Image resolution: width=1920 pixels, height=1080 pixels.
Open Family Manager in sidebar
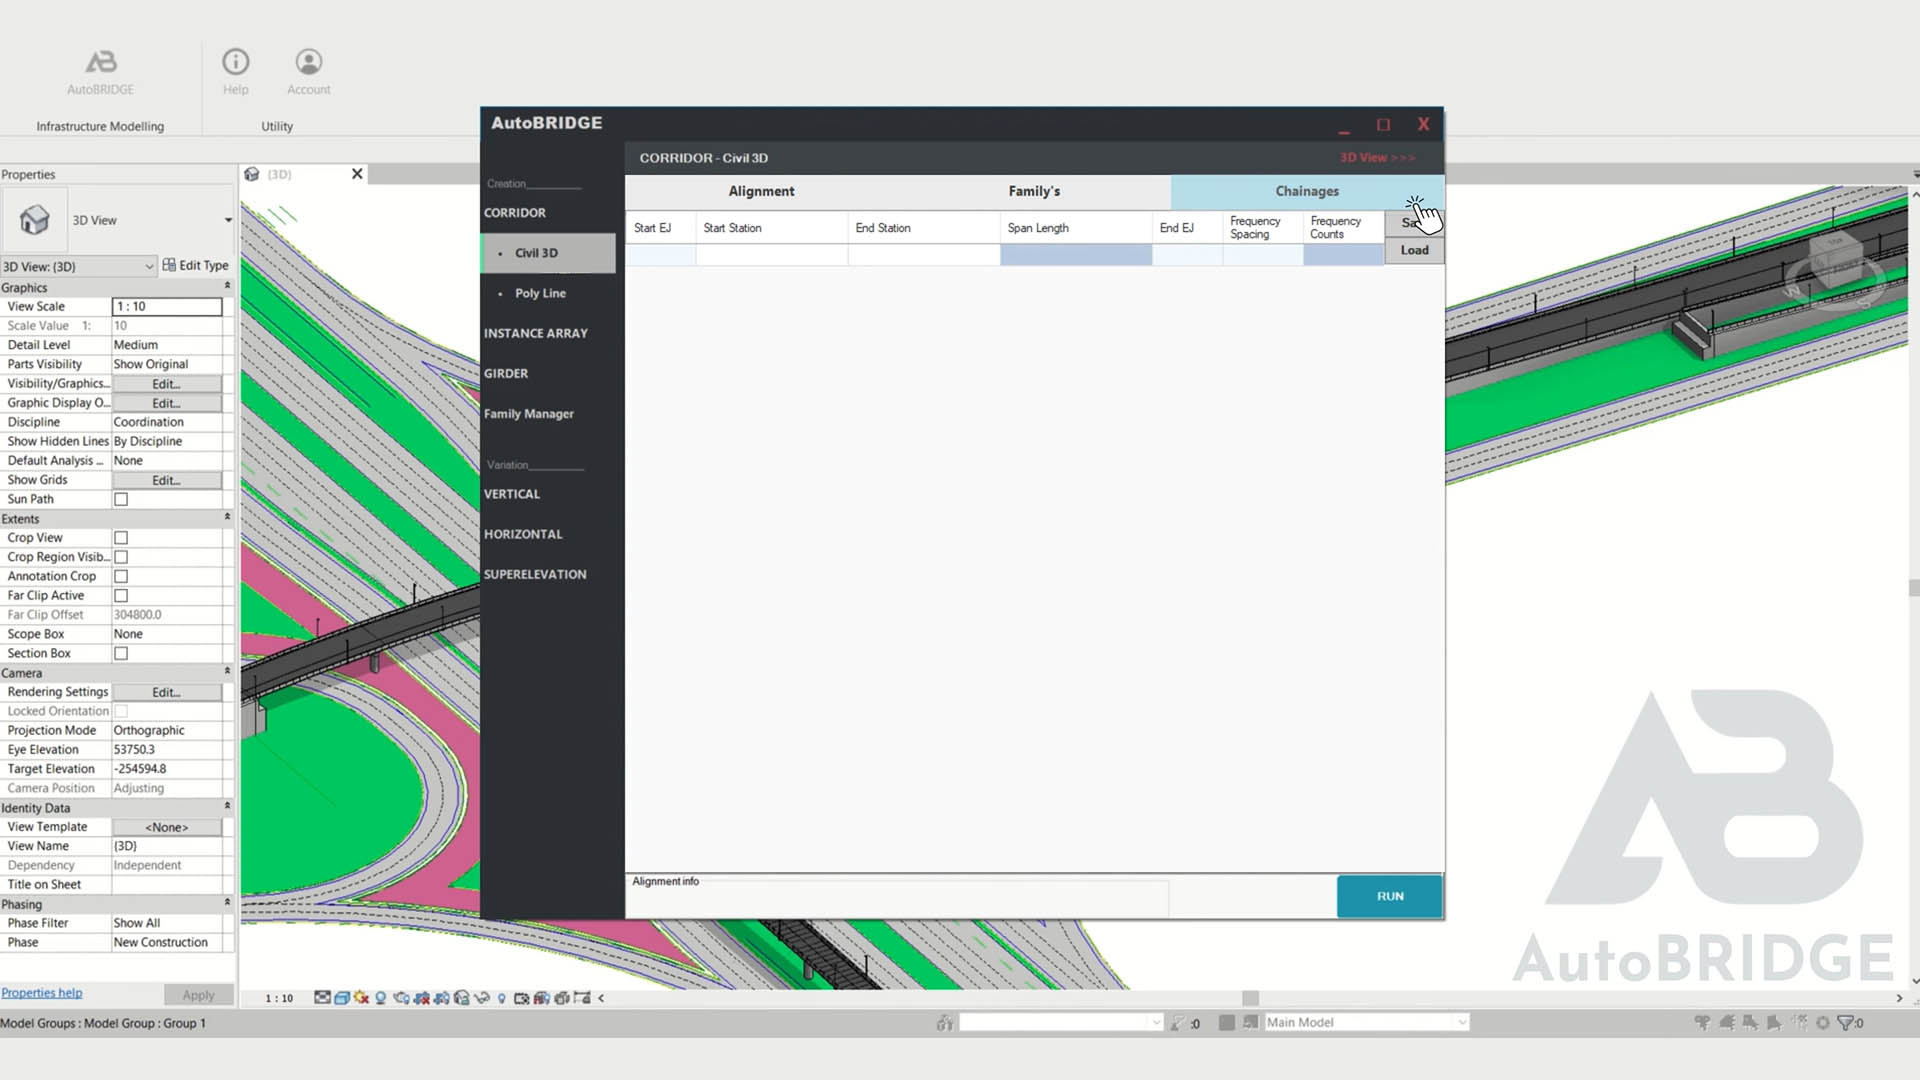529,414
